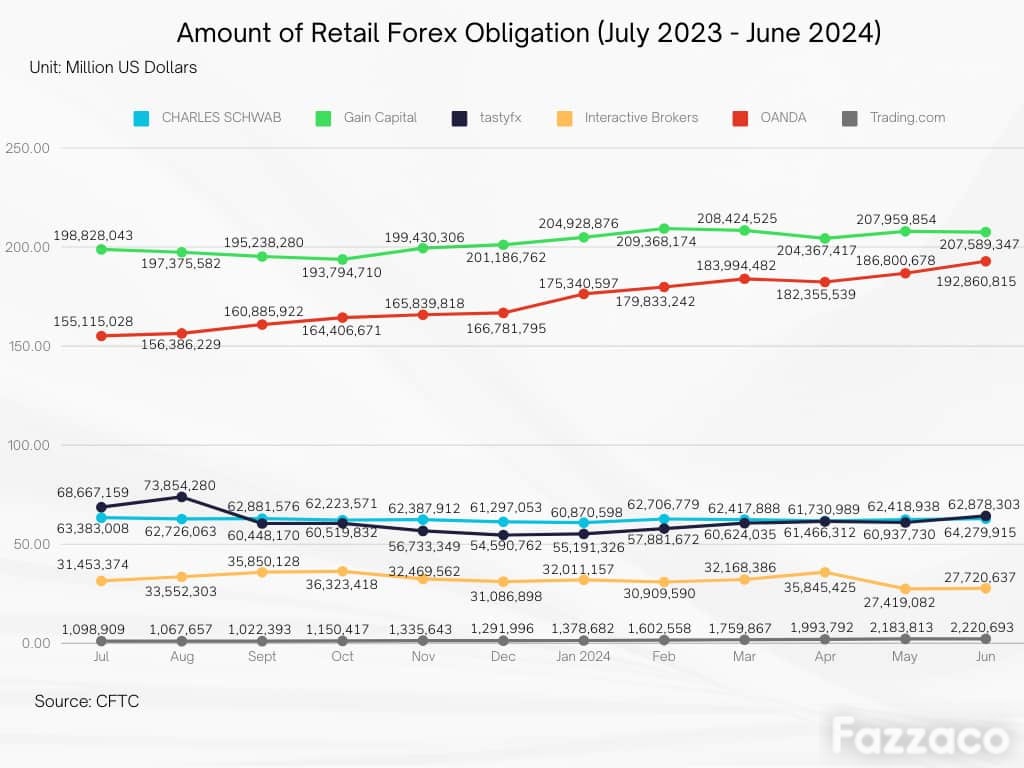Screen dimensions: 1024x768
Task: Click the 207,589,347 data label
Action: tap(979, 244)
